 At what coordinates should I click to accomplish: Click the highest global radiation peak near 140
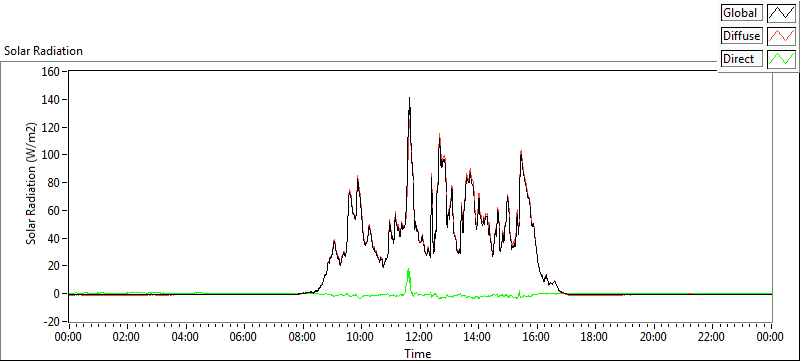pos(409,99)
